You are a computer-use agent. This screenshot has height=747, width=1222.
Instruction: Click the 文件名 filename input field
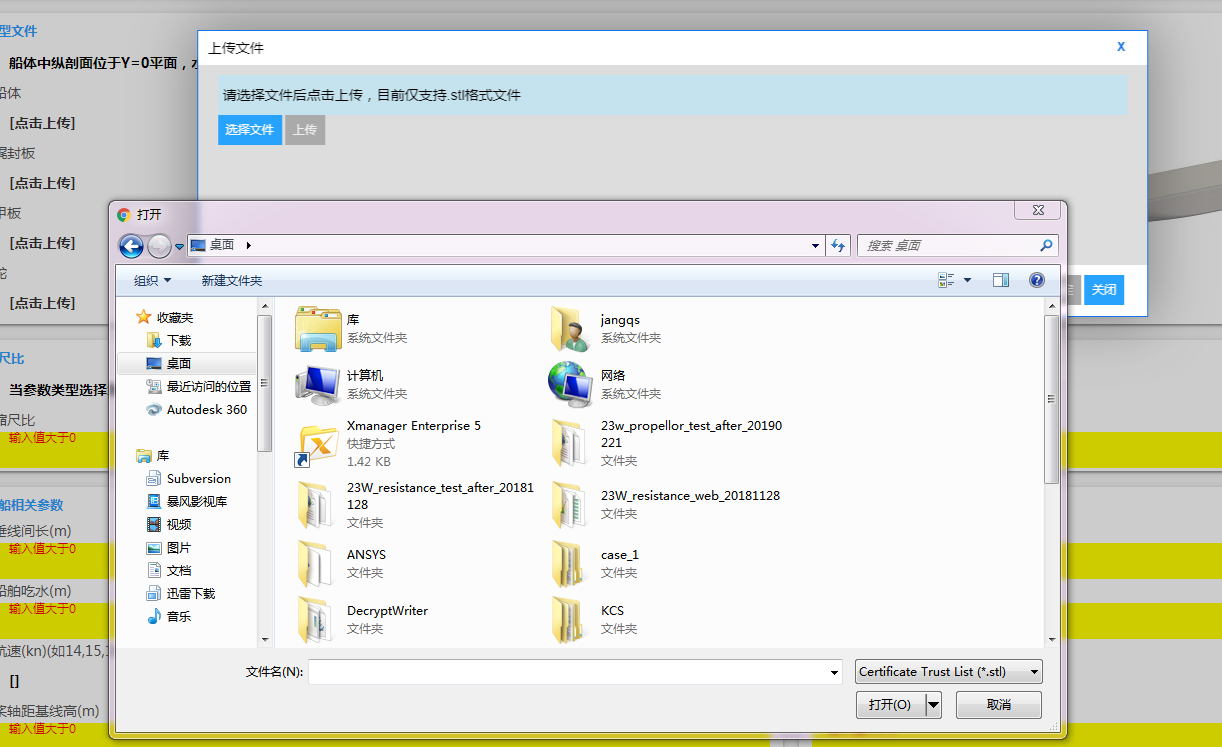pos(568,673)
